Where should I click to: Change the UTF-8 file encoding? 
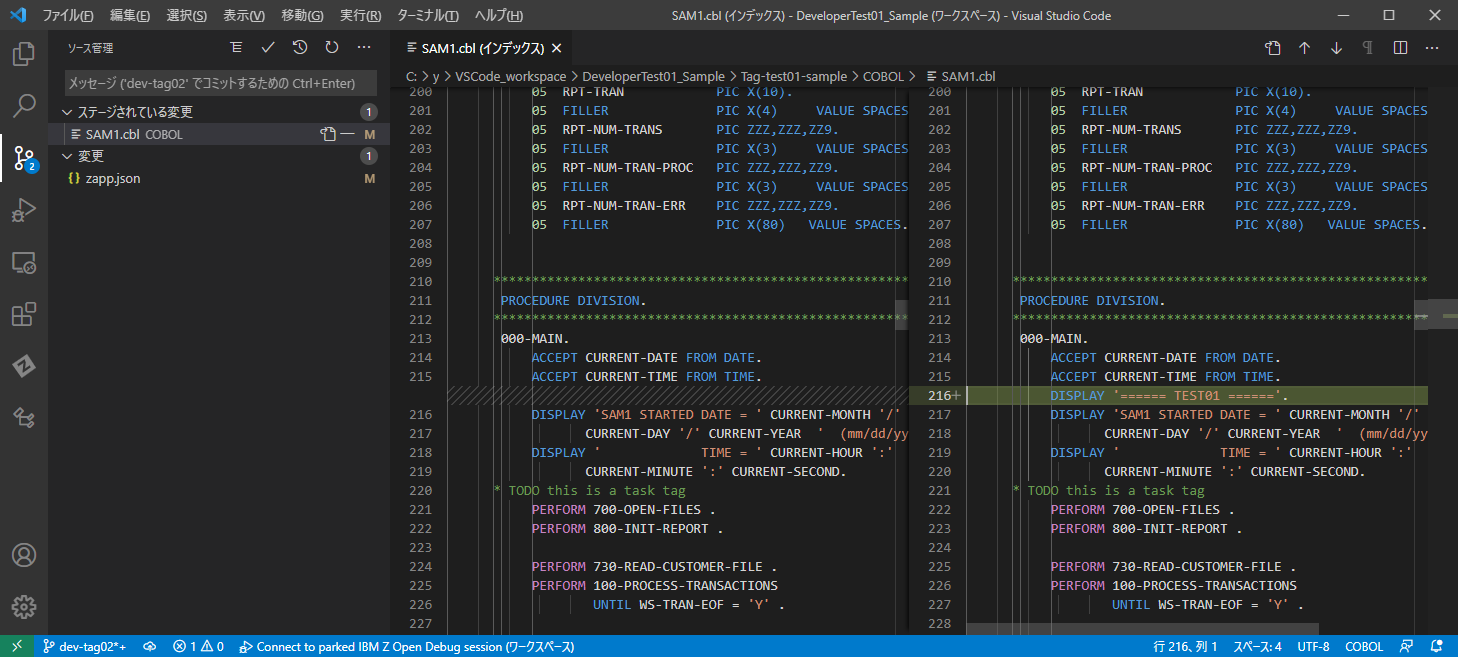[x=1313, y=646]
